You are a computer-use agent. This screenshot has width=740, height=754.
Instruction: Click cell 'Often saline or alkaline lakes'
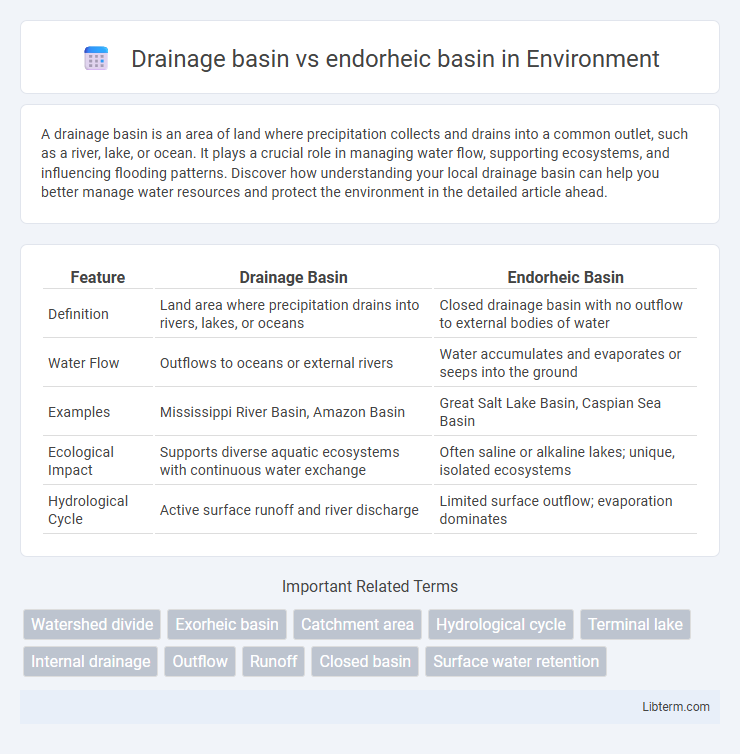(x=565, y=461)
